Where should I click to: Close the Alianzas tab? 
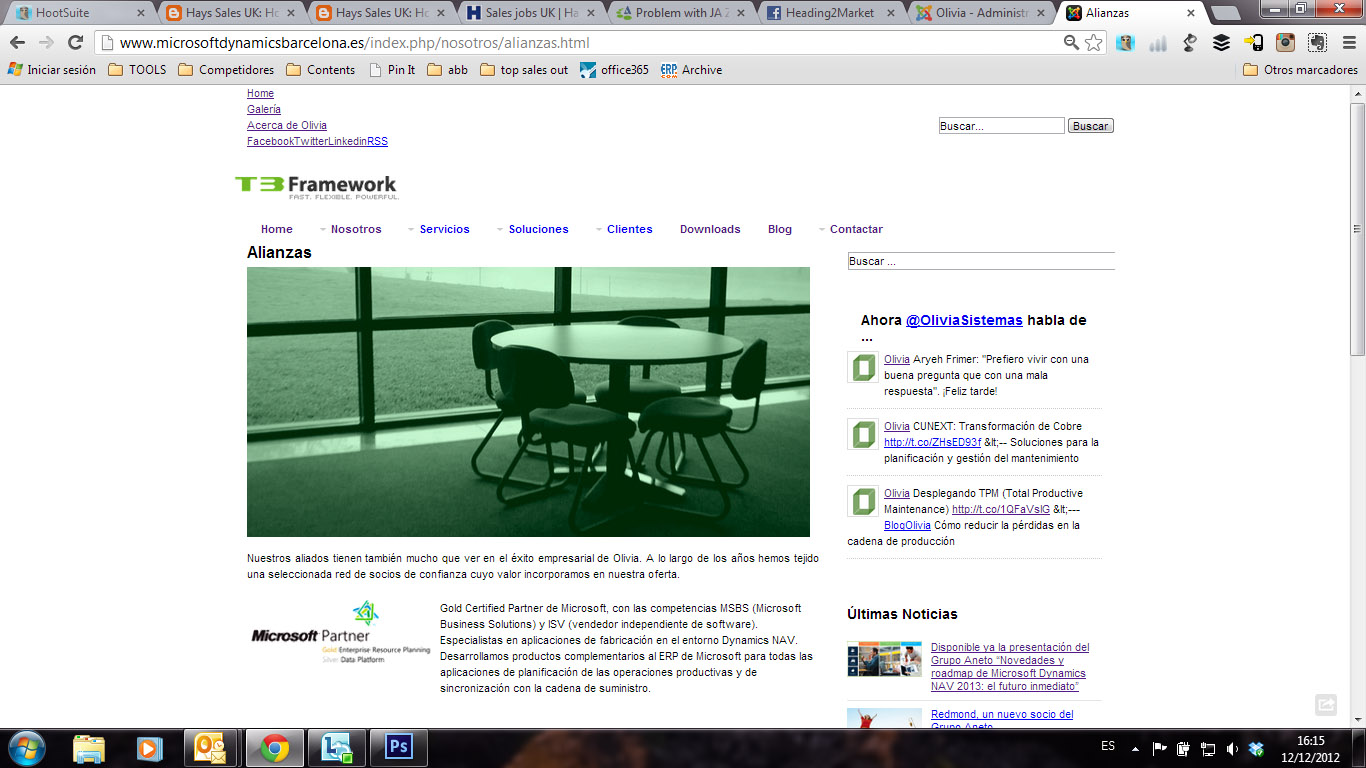click(1191, 14)
